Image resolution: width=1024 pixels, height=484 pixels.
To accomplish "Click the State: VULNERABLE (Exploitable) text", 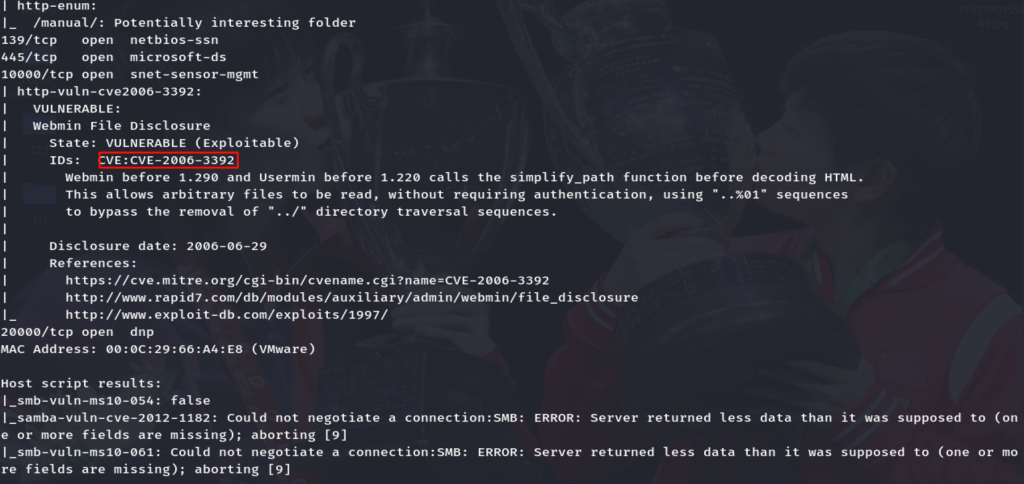I will point(173,143).
